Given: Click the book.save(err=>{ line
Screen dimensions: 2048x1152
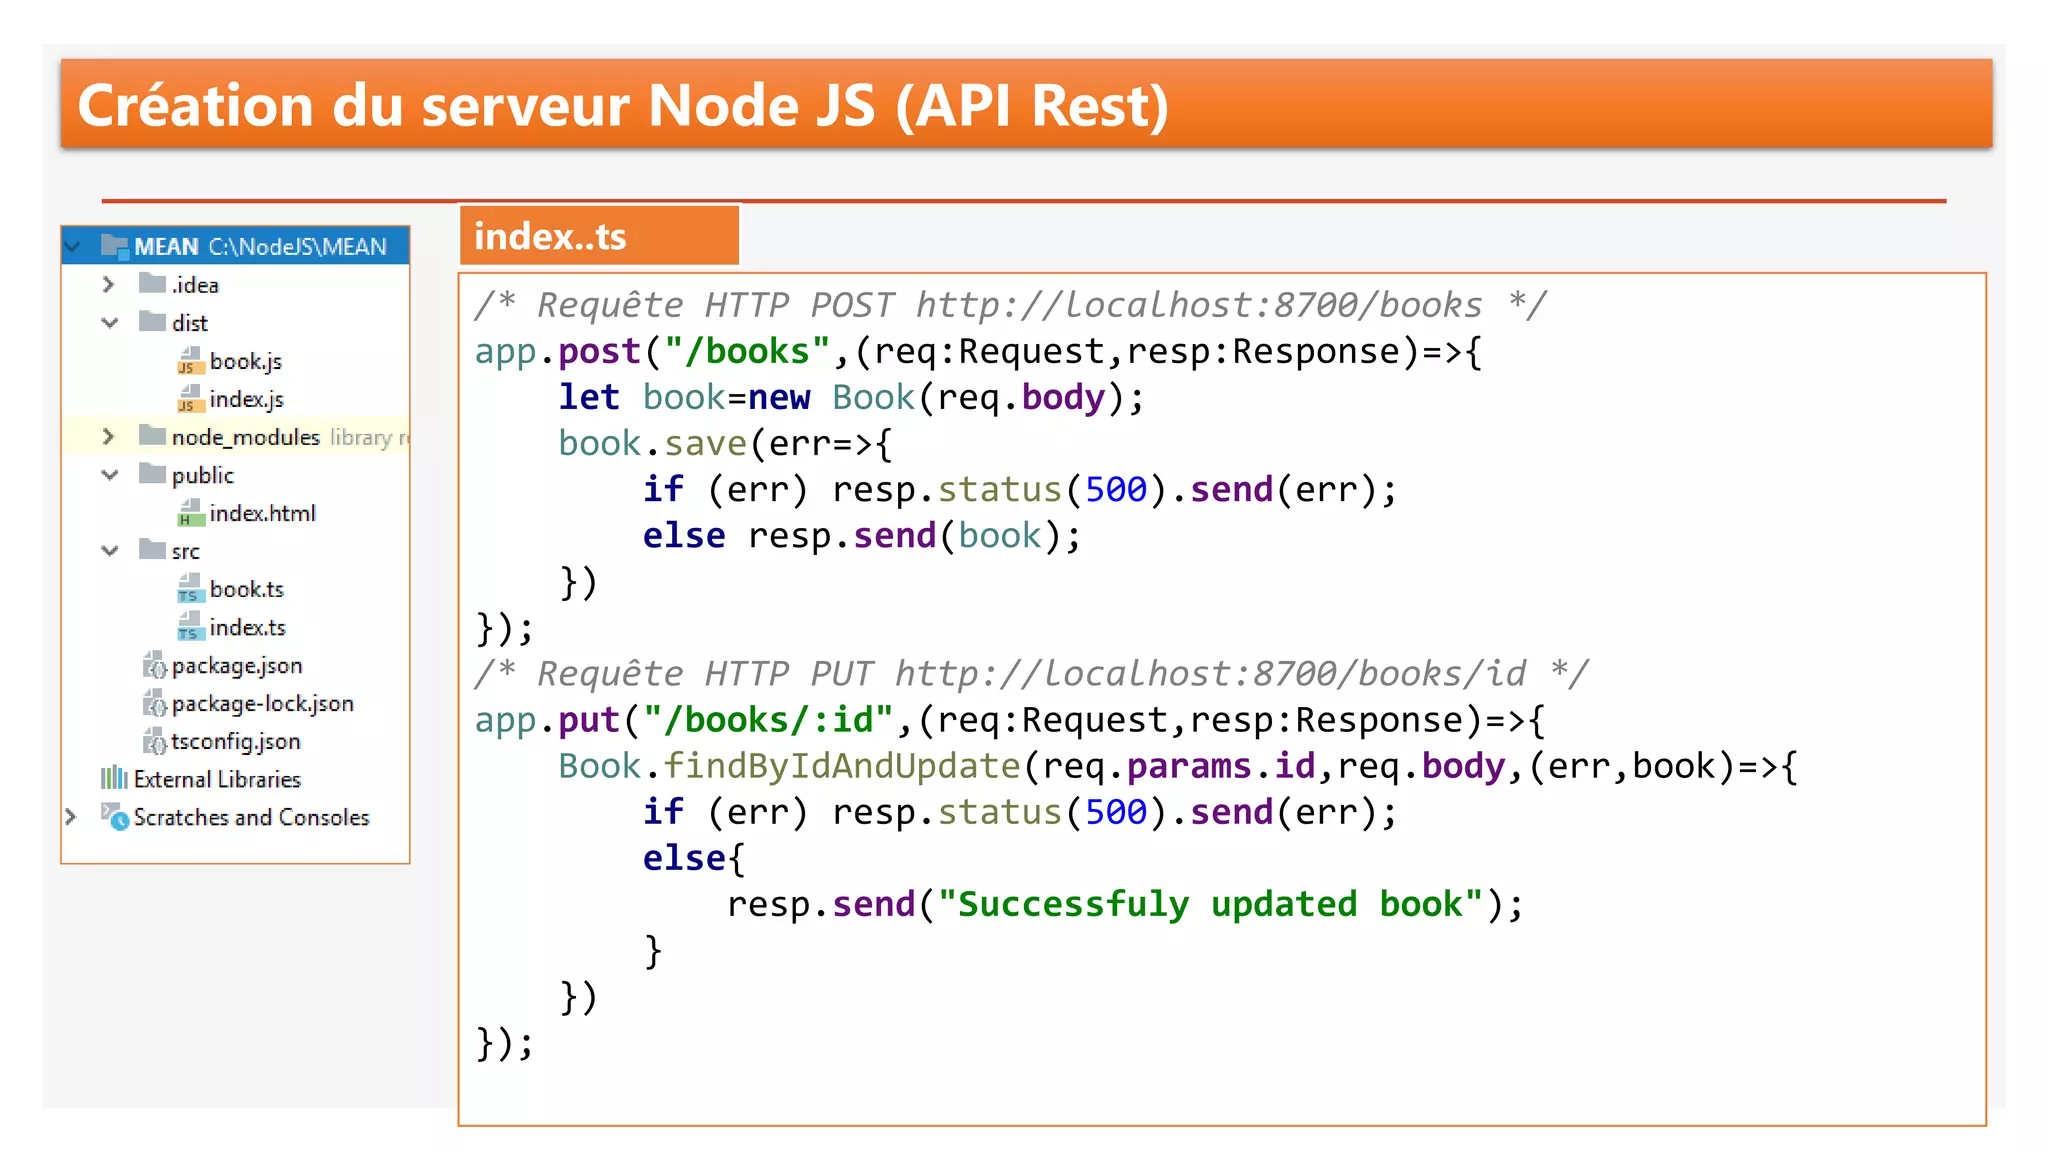Looking at the screenshot, I should [x=725, y=443].
